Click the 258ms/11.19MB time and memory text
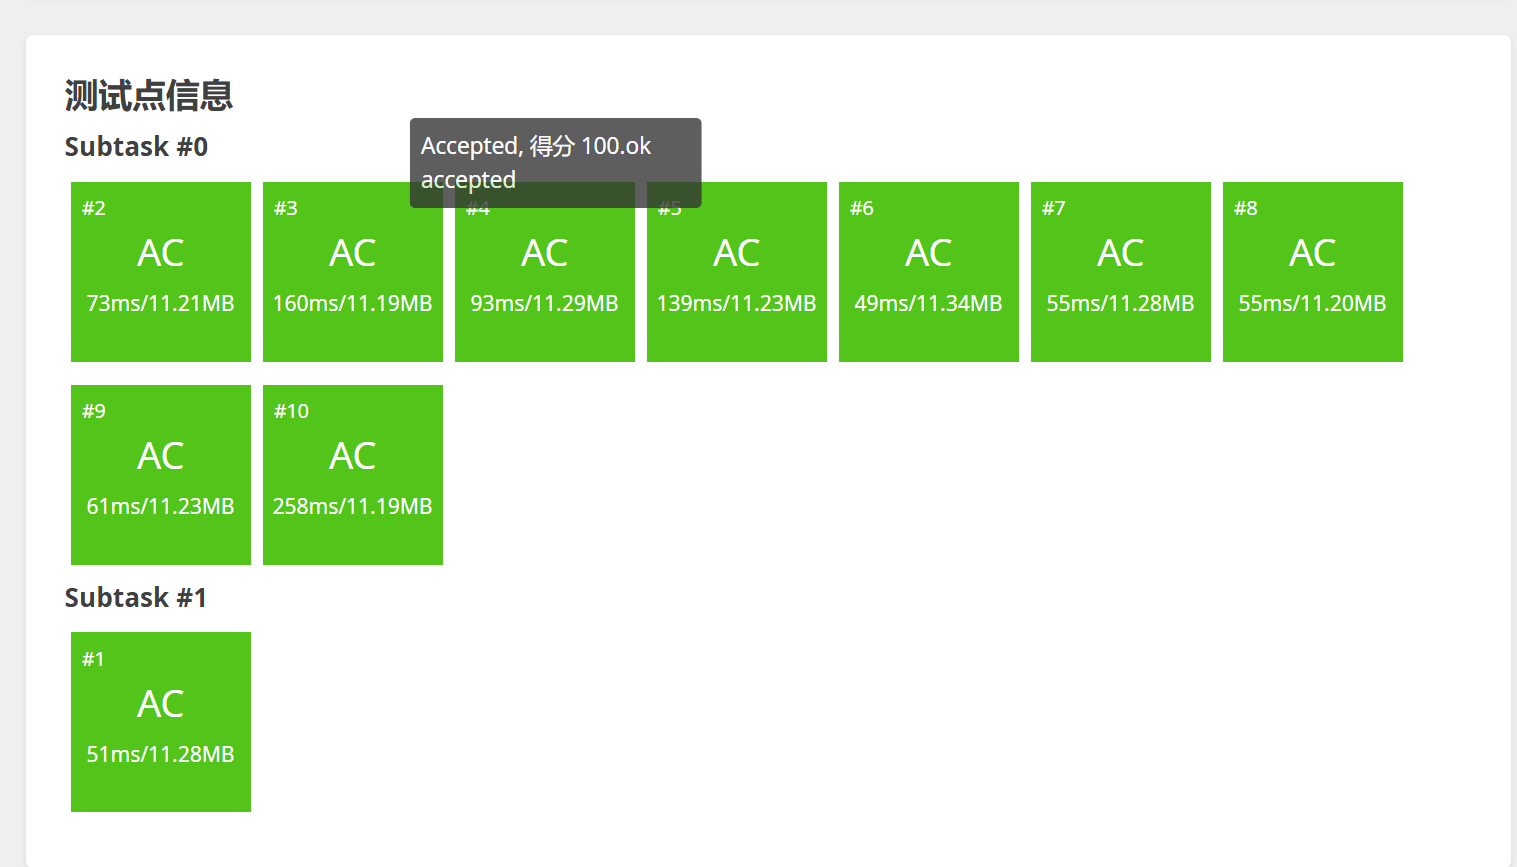The image size is (1517, 867). 352,507
